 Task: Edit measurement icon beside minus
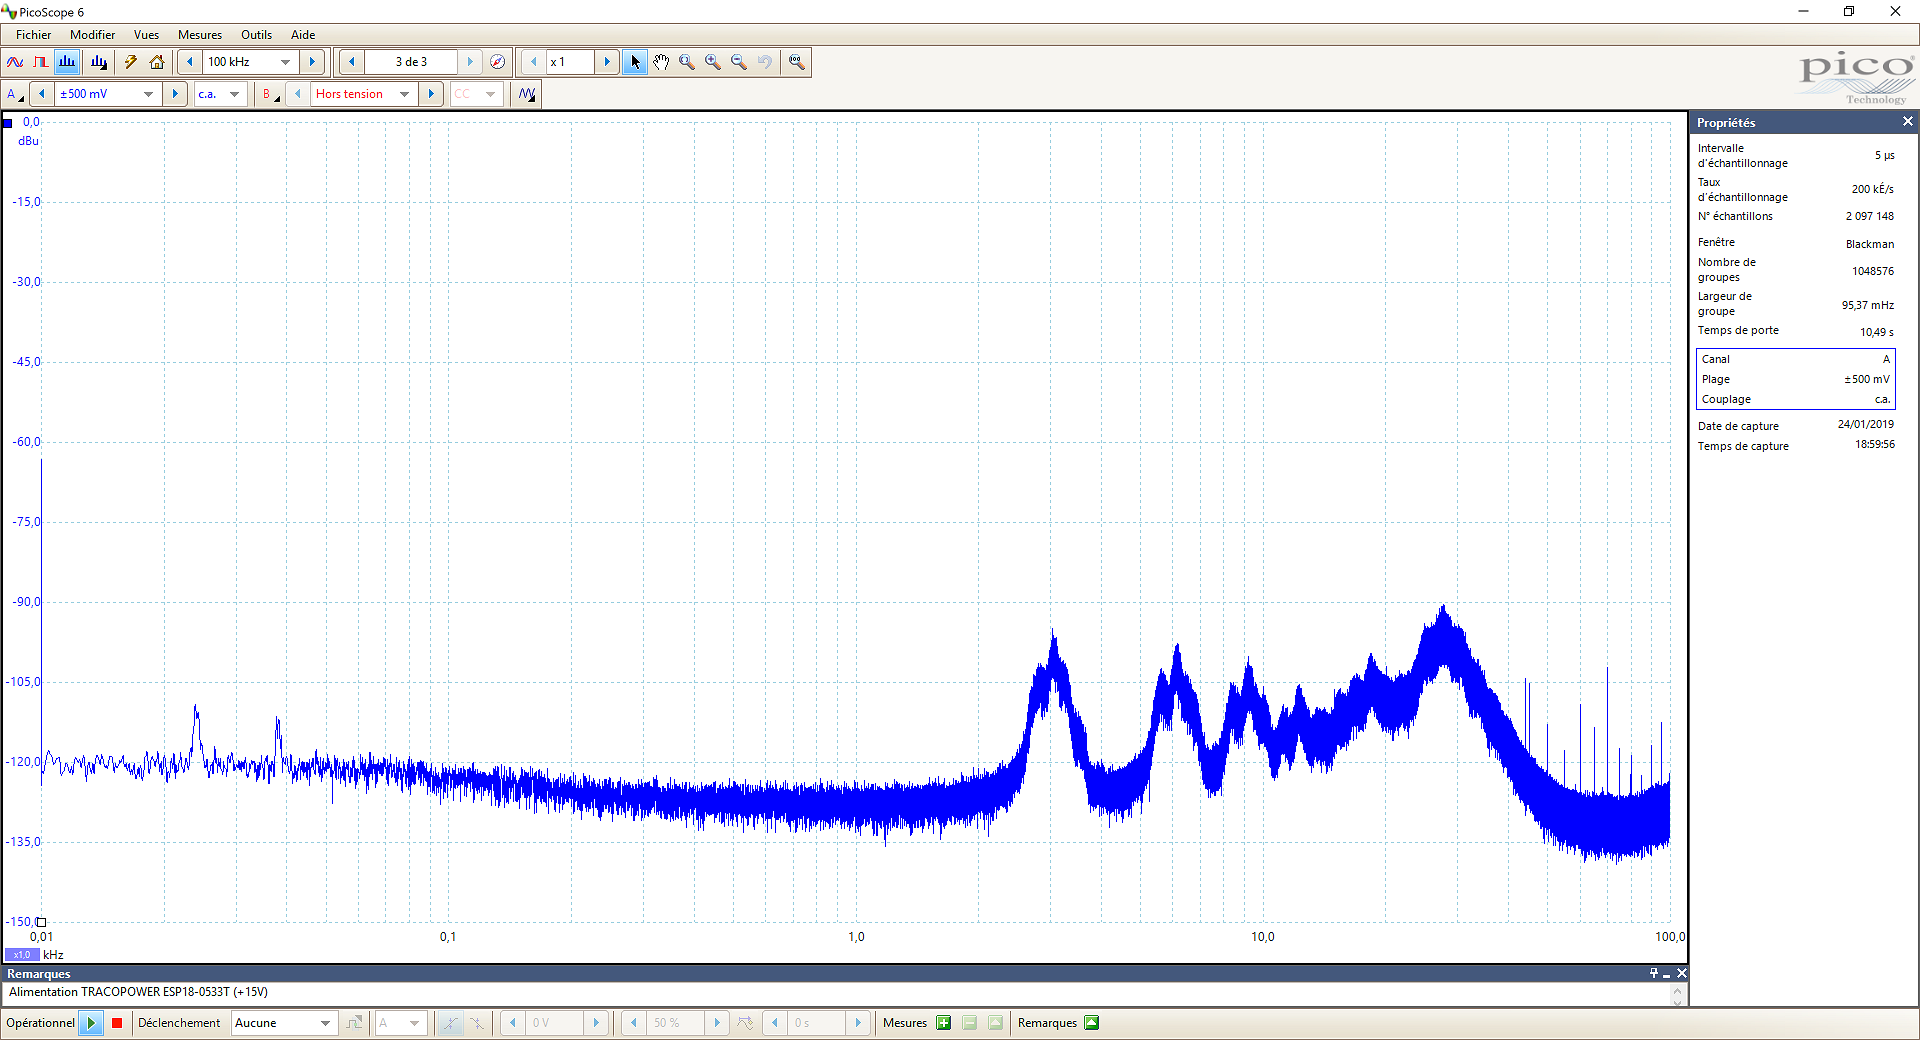click(995, 1023)
